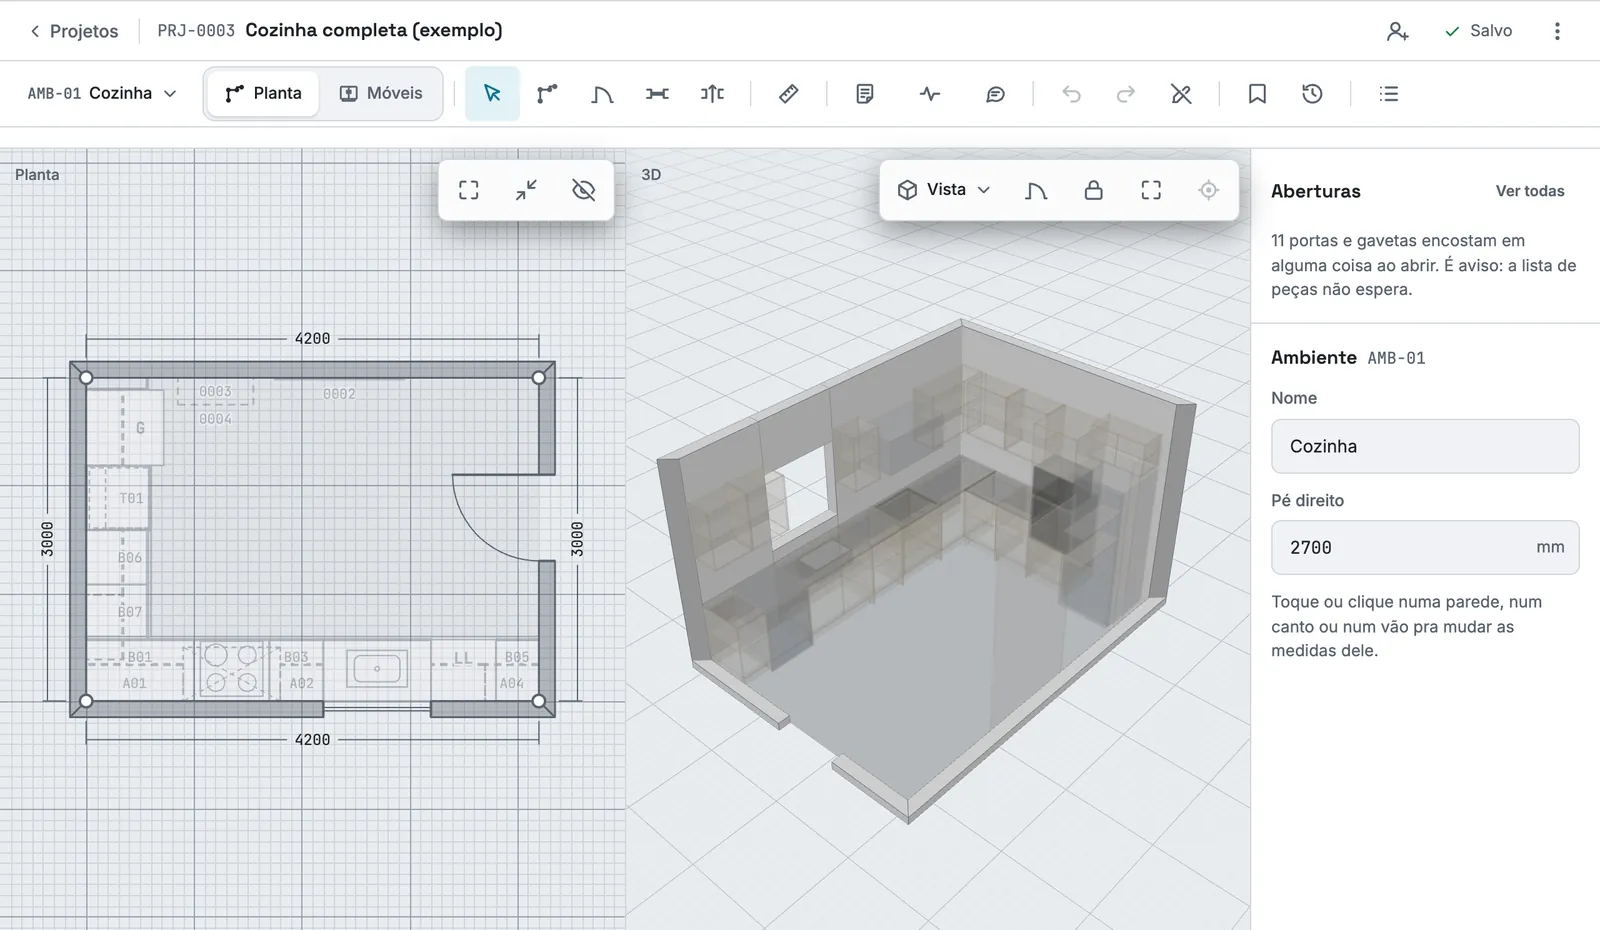Fit the floor plan to screen
Viewport: 1600px width, 930px height.
click(x=469, y=190)
